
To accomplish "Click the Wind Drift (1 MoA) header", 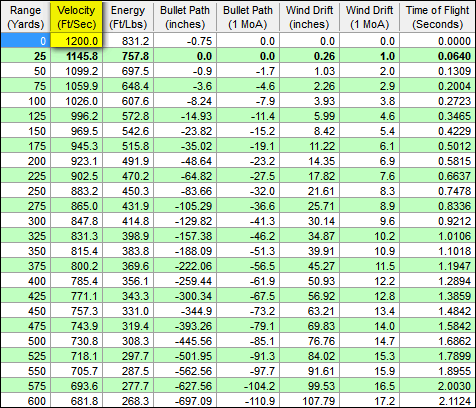I will point(370,17).
